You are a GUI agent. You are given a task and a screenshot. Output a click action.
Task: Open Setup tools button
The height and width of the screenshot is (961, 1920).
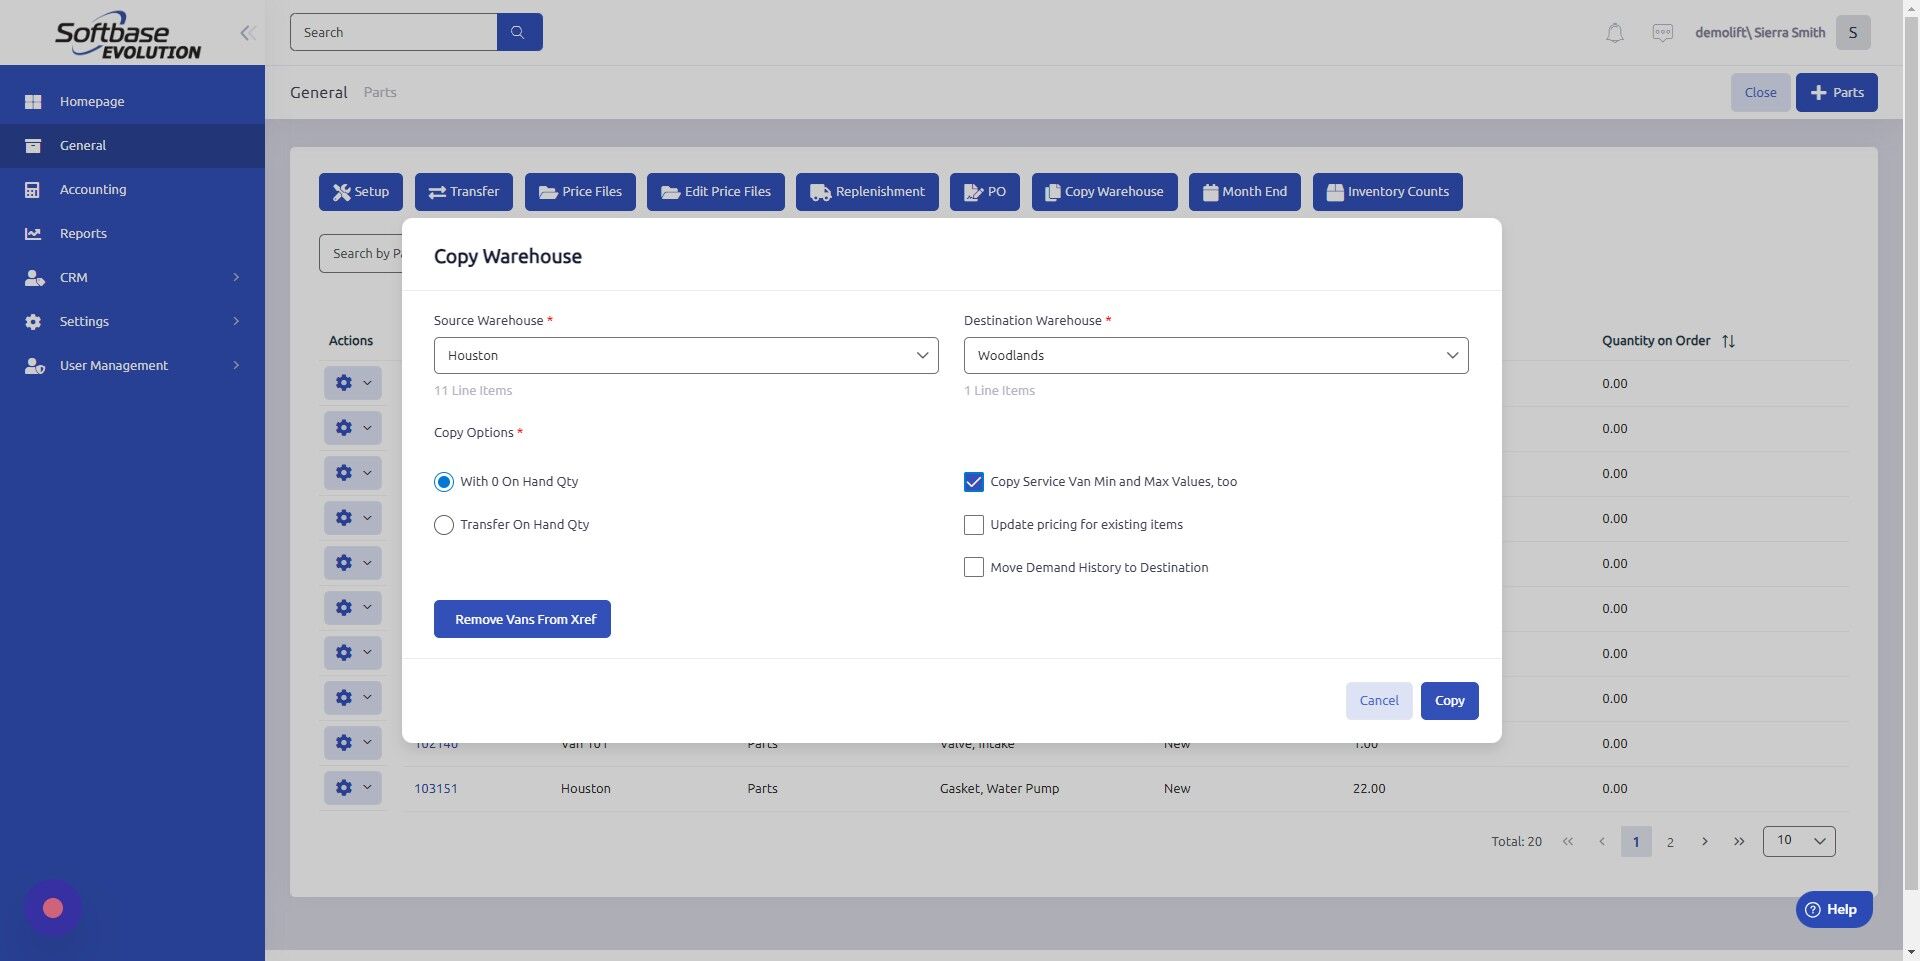(x=361, y=192)
